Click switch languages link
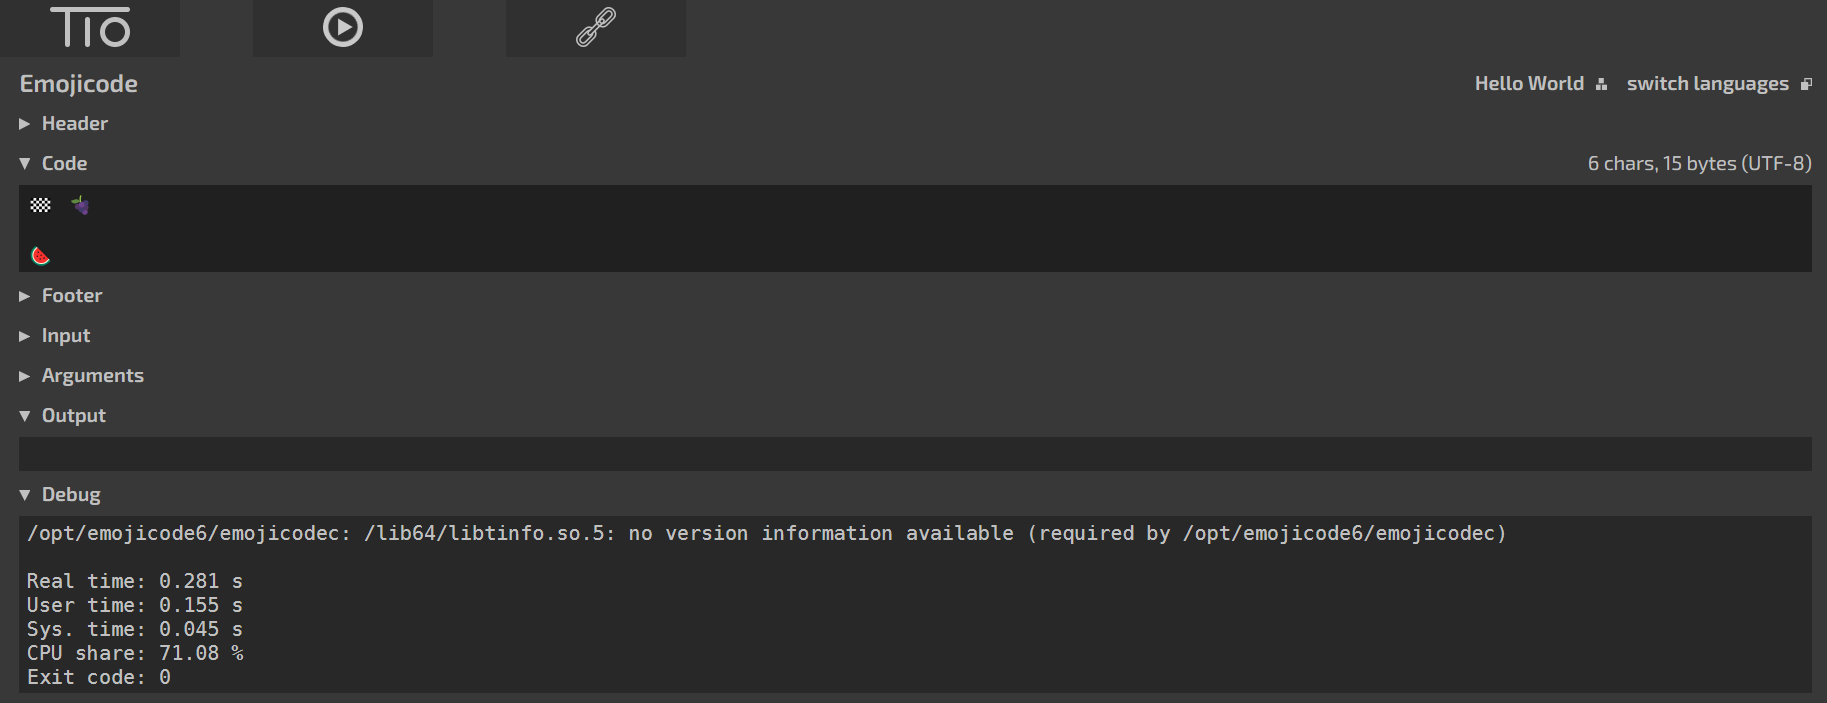This screenshot has height=703, width=1827. 1707,84
